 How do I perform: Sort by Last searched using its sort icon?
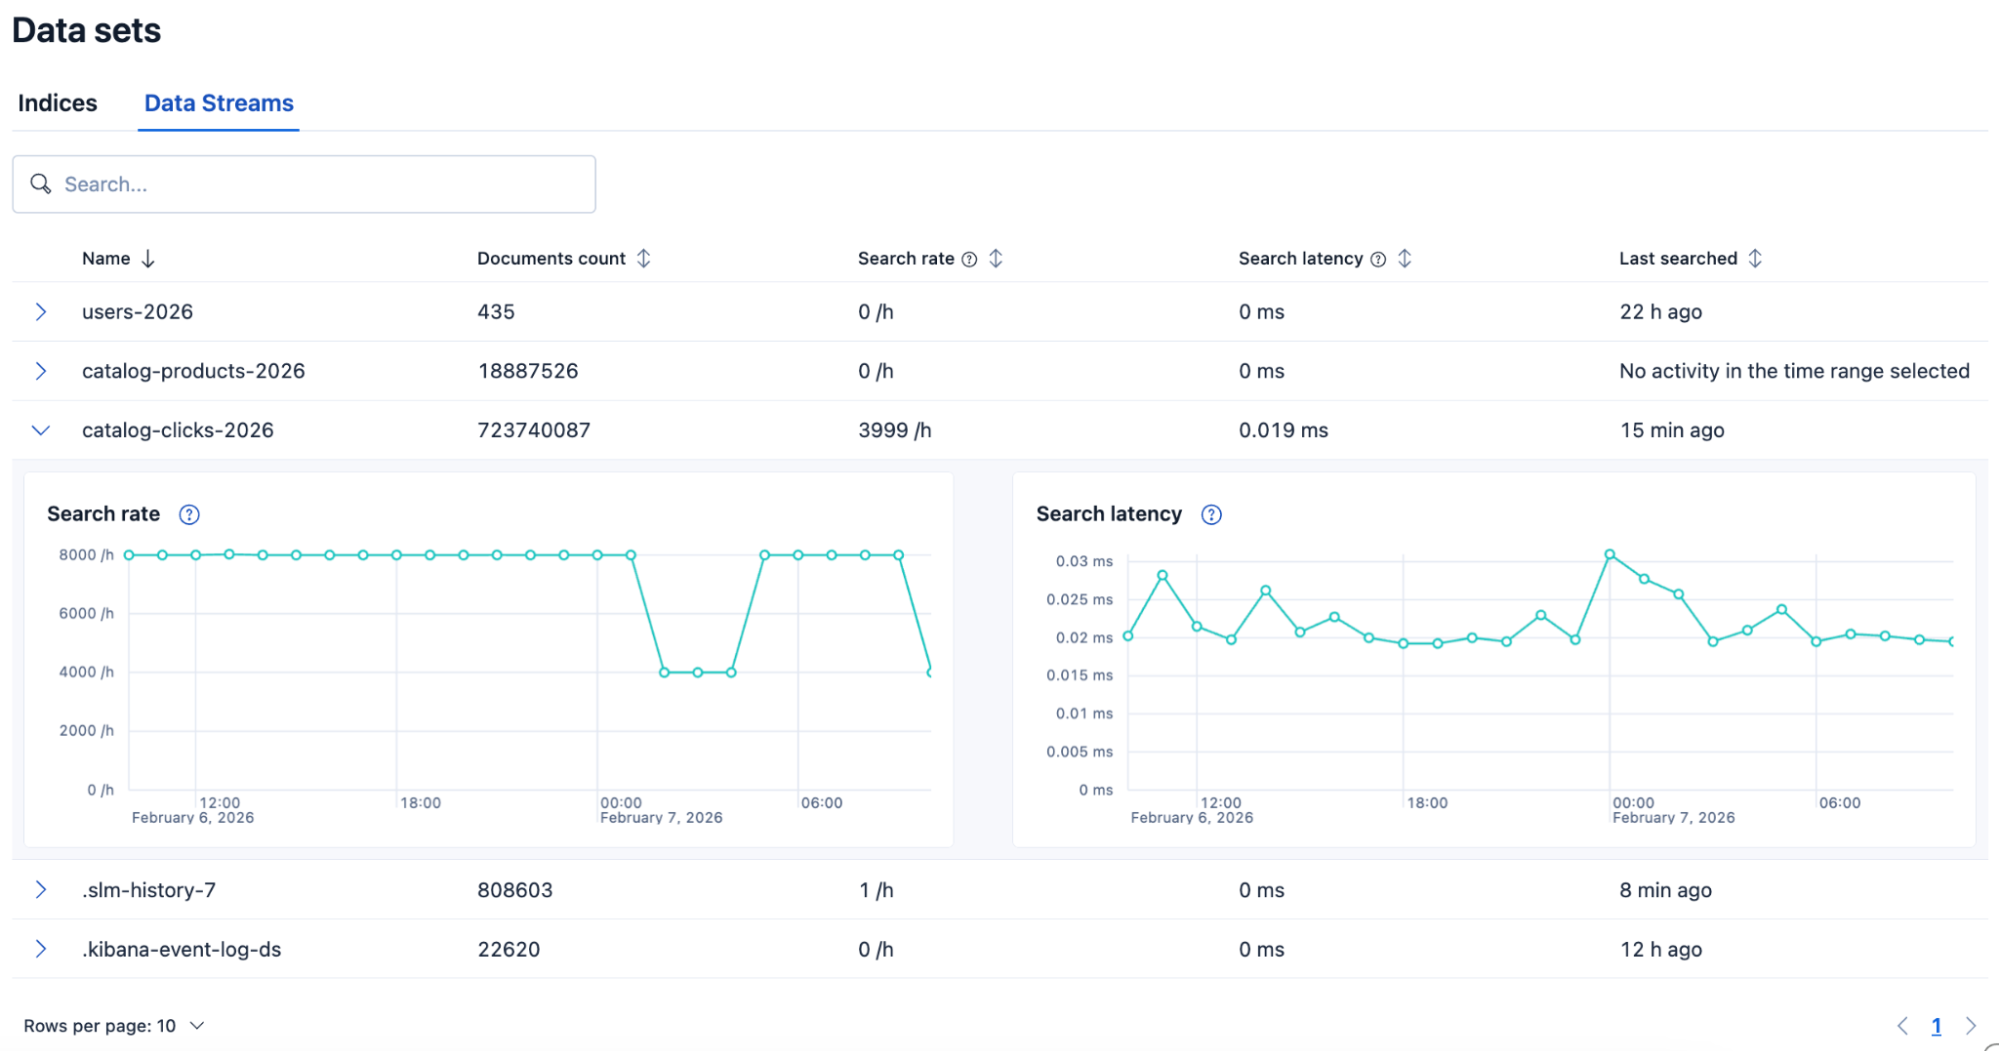tap(1756, 258)
